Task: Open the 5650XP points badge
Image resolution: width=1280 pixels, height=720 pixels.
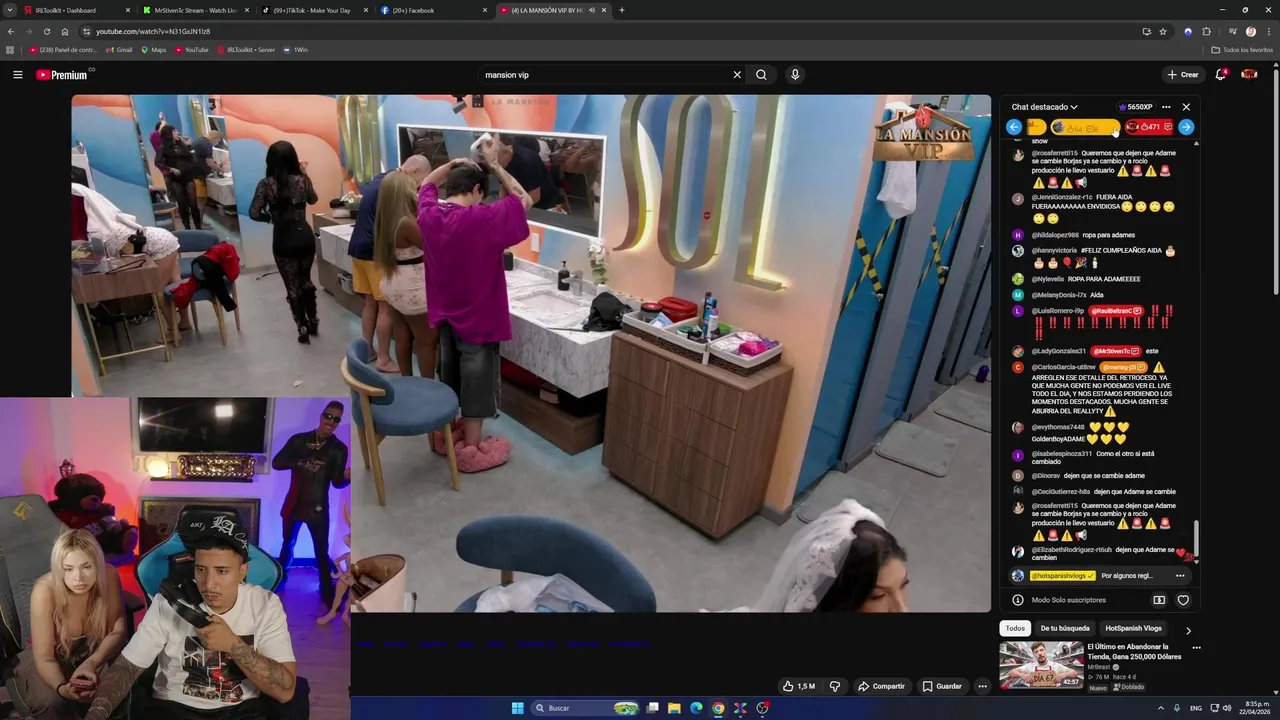Action: tap(1135, 107)
